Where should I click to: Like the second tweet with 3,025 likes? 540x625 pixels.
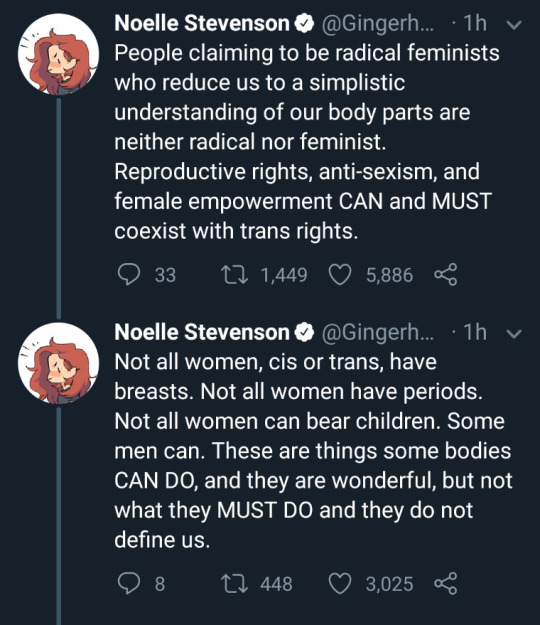(340, 584)
